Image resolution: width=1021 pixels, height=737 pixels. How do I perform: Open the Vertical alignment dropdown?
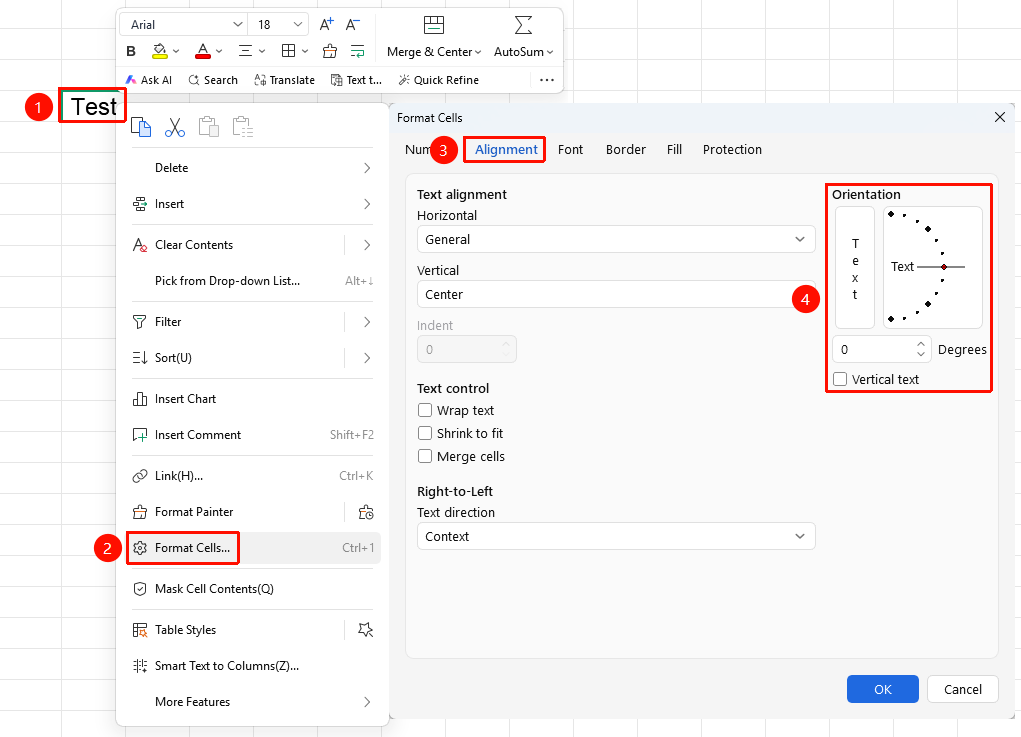point(616,294)
